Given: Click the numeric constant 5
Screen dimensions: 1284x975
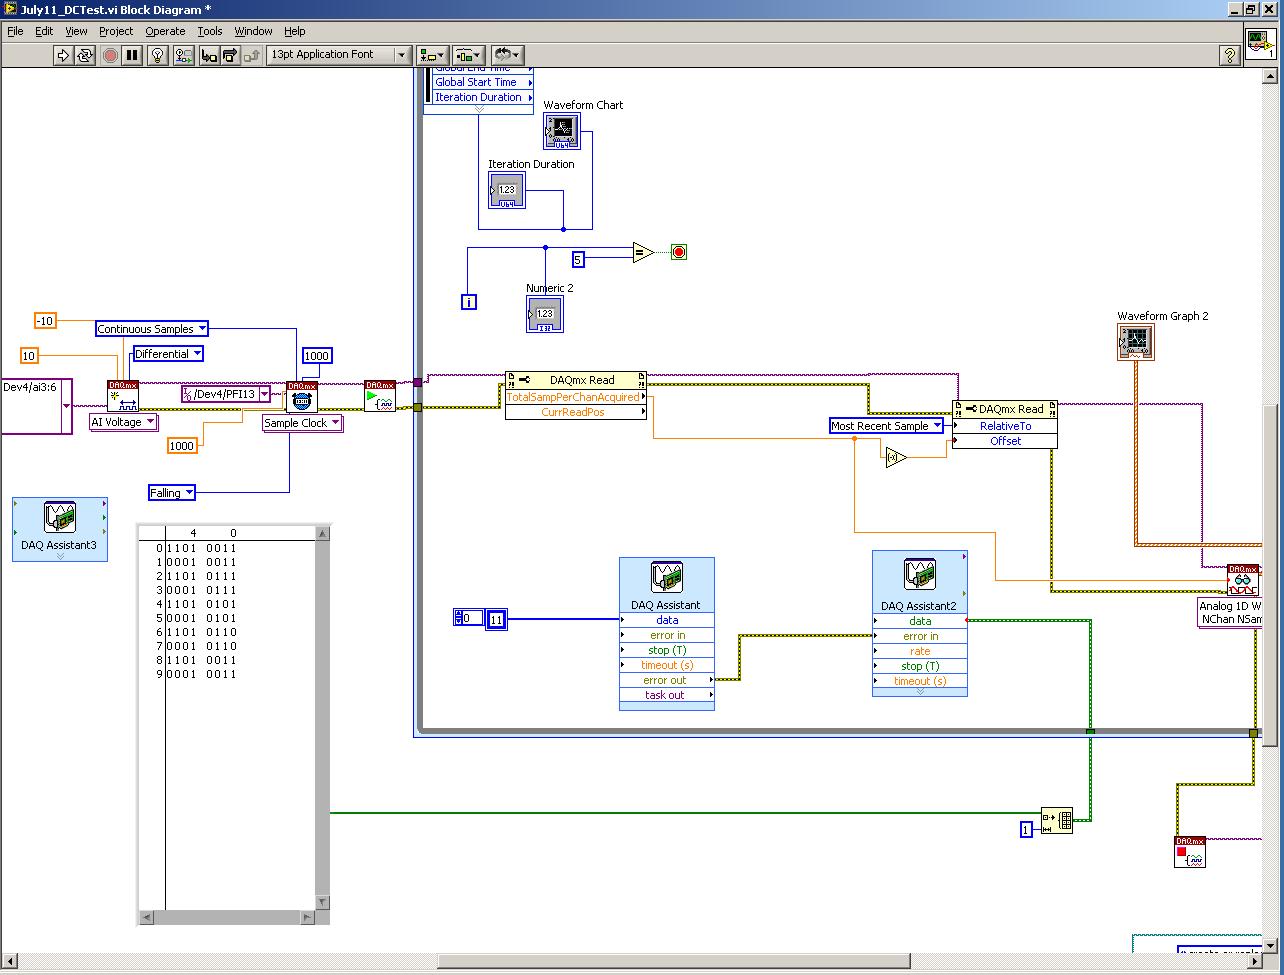Looking at the screenshot, I should (578, 260).
